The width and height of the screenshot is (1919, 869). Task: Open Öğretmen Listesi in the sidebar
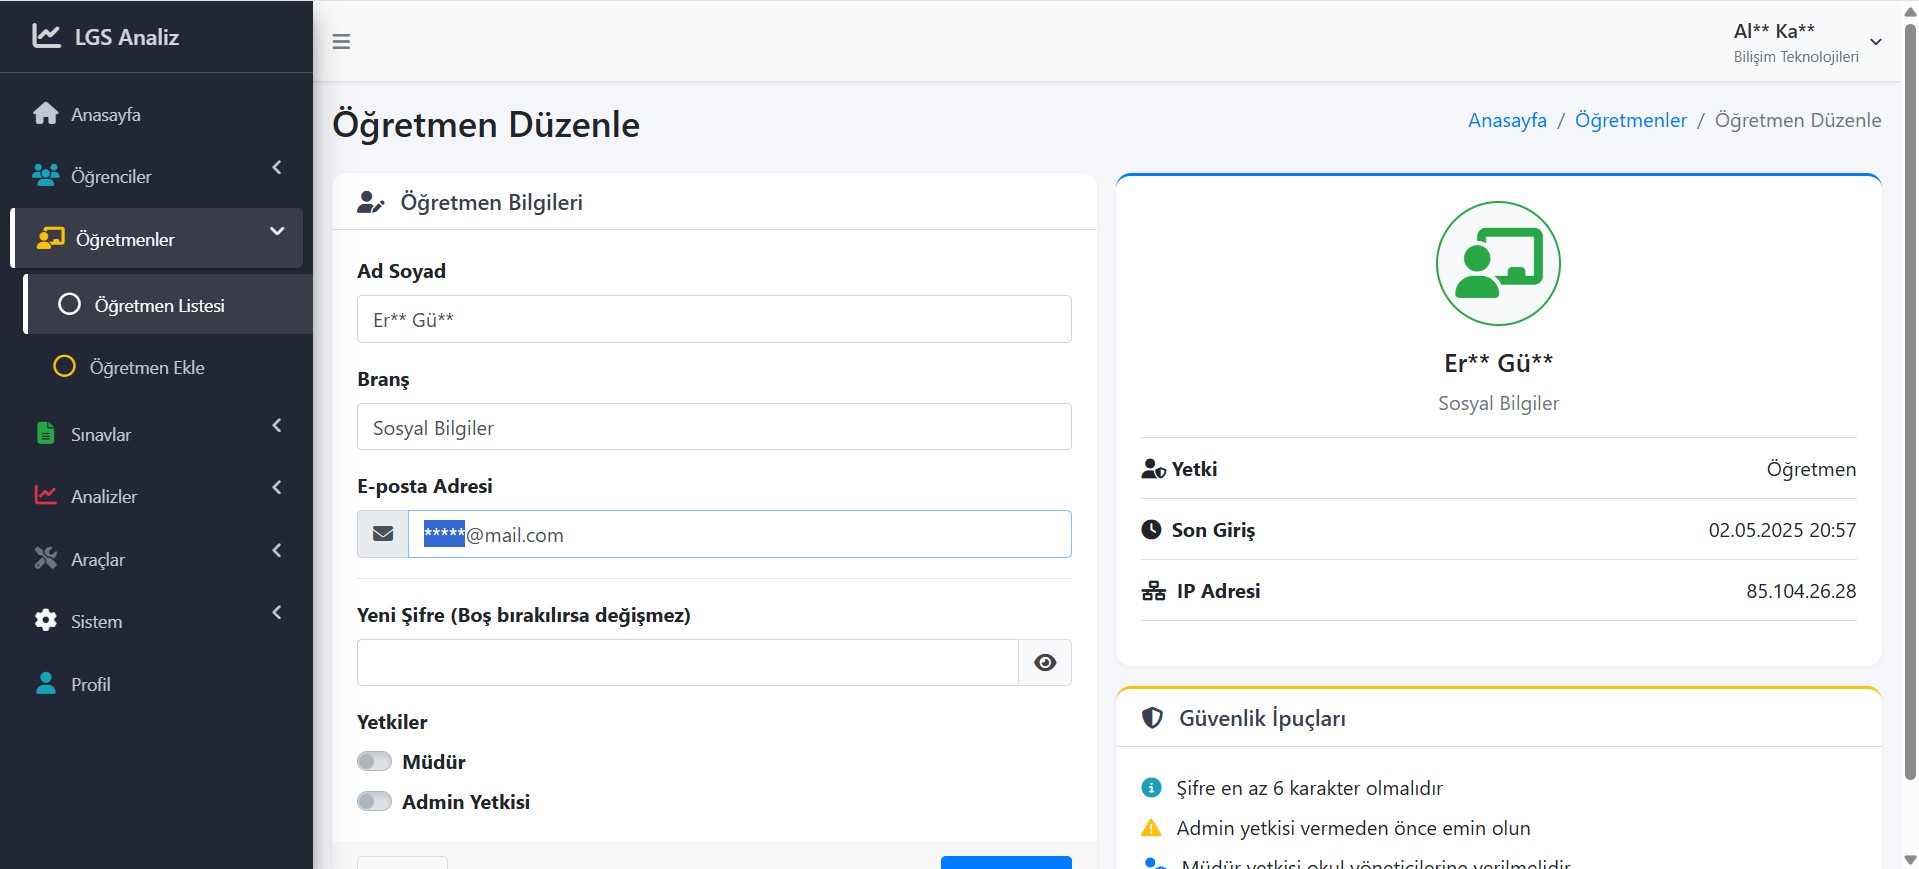160,305
